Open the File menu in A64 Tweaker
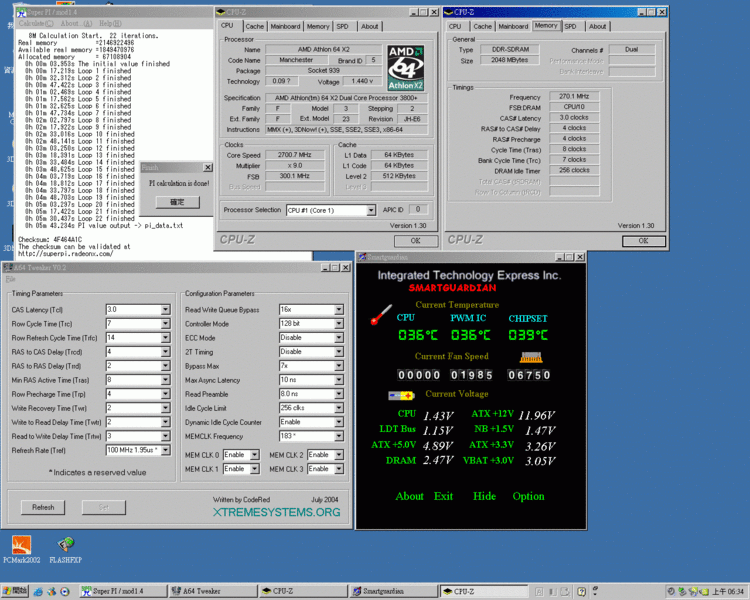750x600 pixels. pos(11,279)
